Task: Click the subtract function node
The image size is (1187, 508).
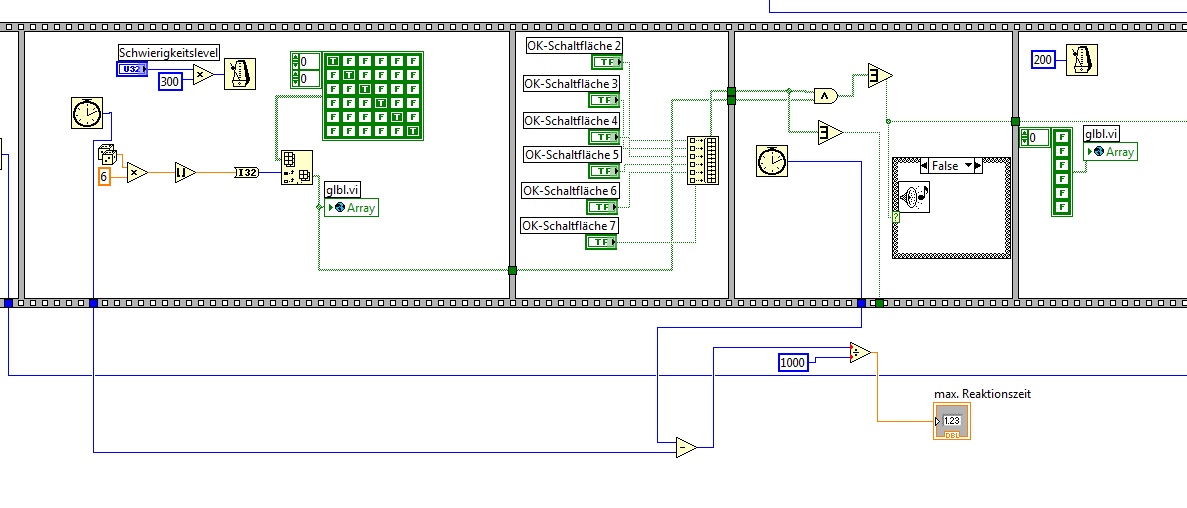Action: (x=687, y=447)
